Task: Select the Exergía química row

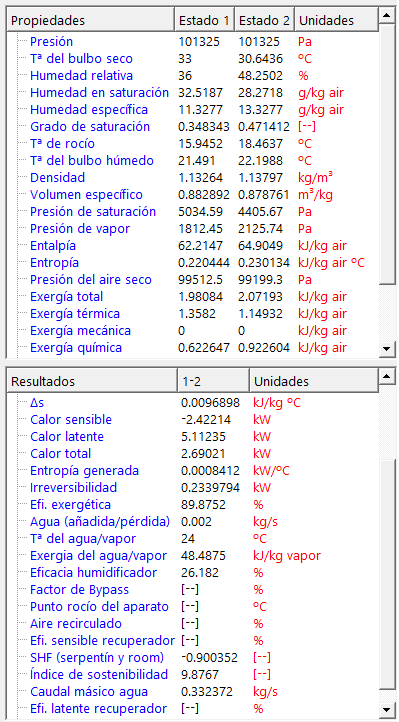Action: [192, 348]
